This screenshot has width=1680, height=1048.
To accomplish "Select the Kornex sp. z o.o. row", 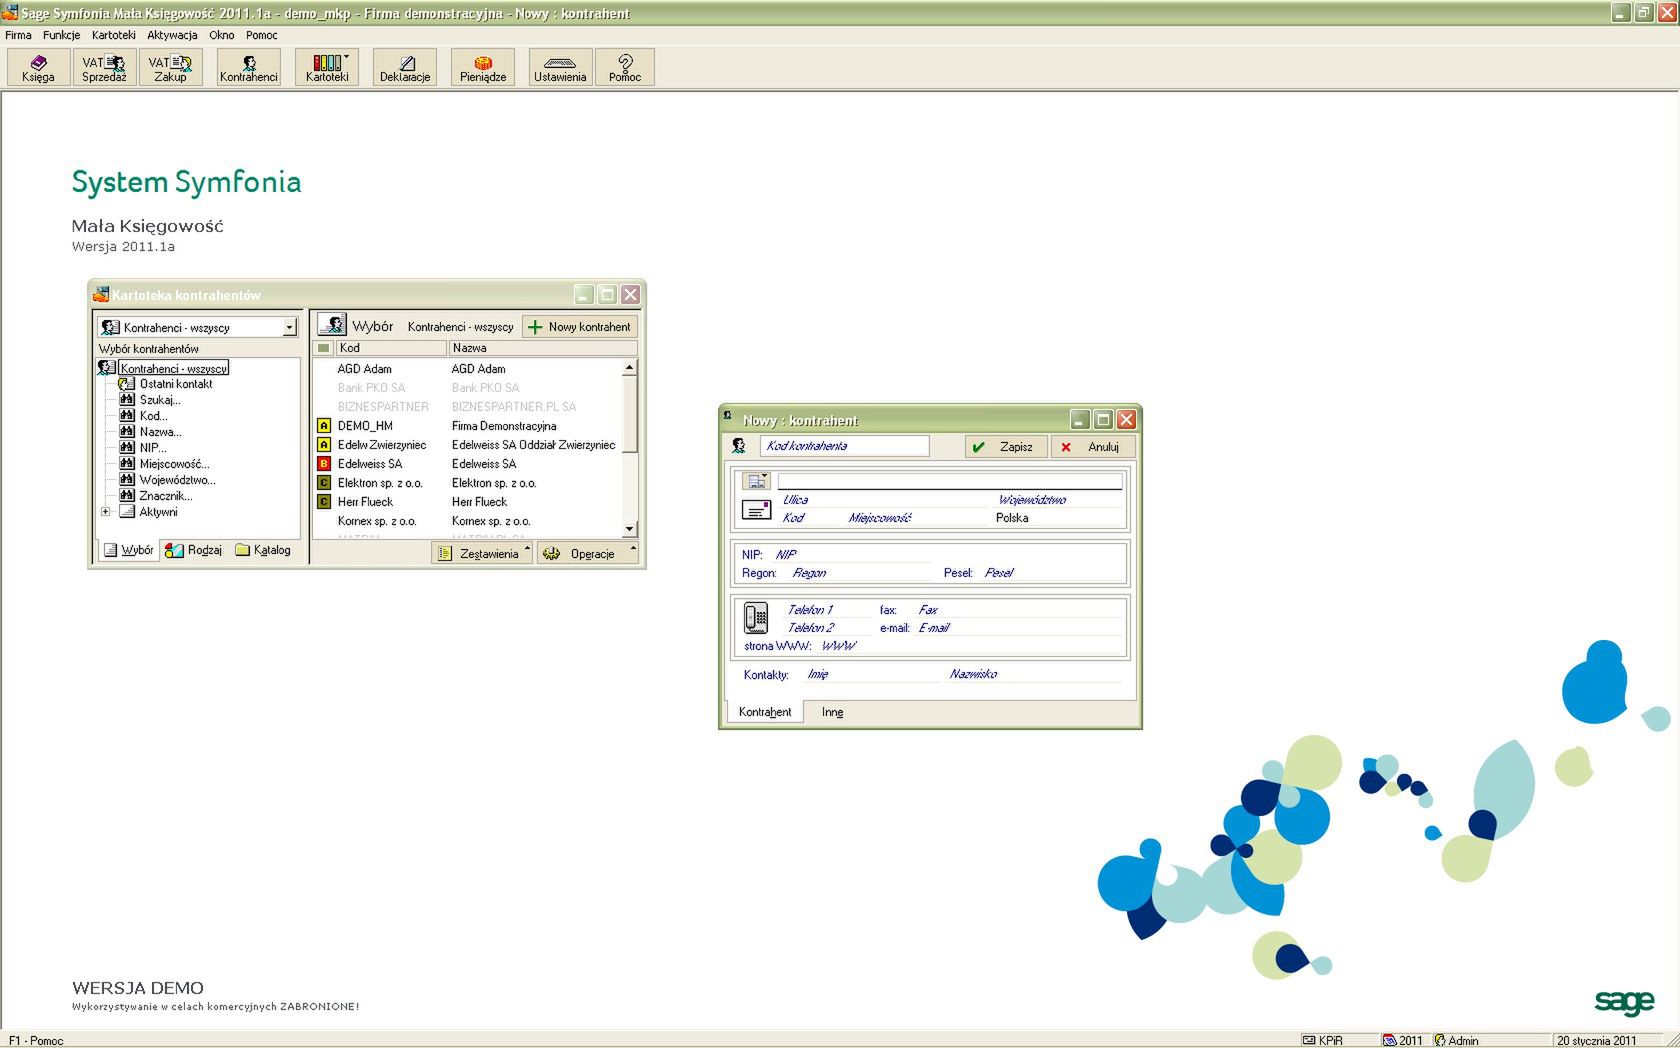I will point(467,521).
